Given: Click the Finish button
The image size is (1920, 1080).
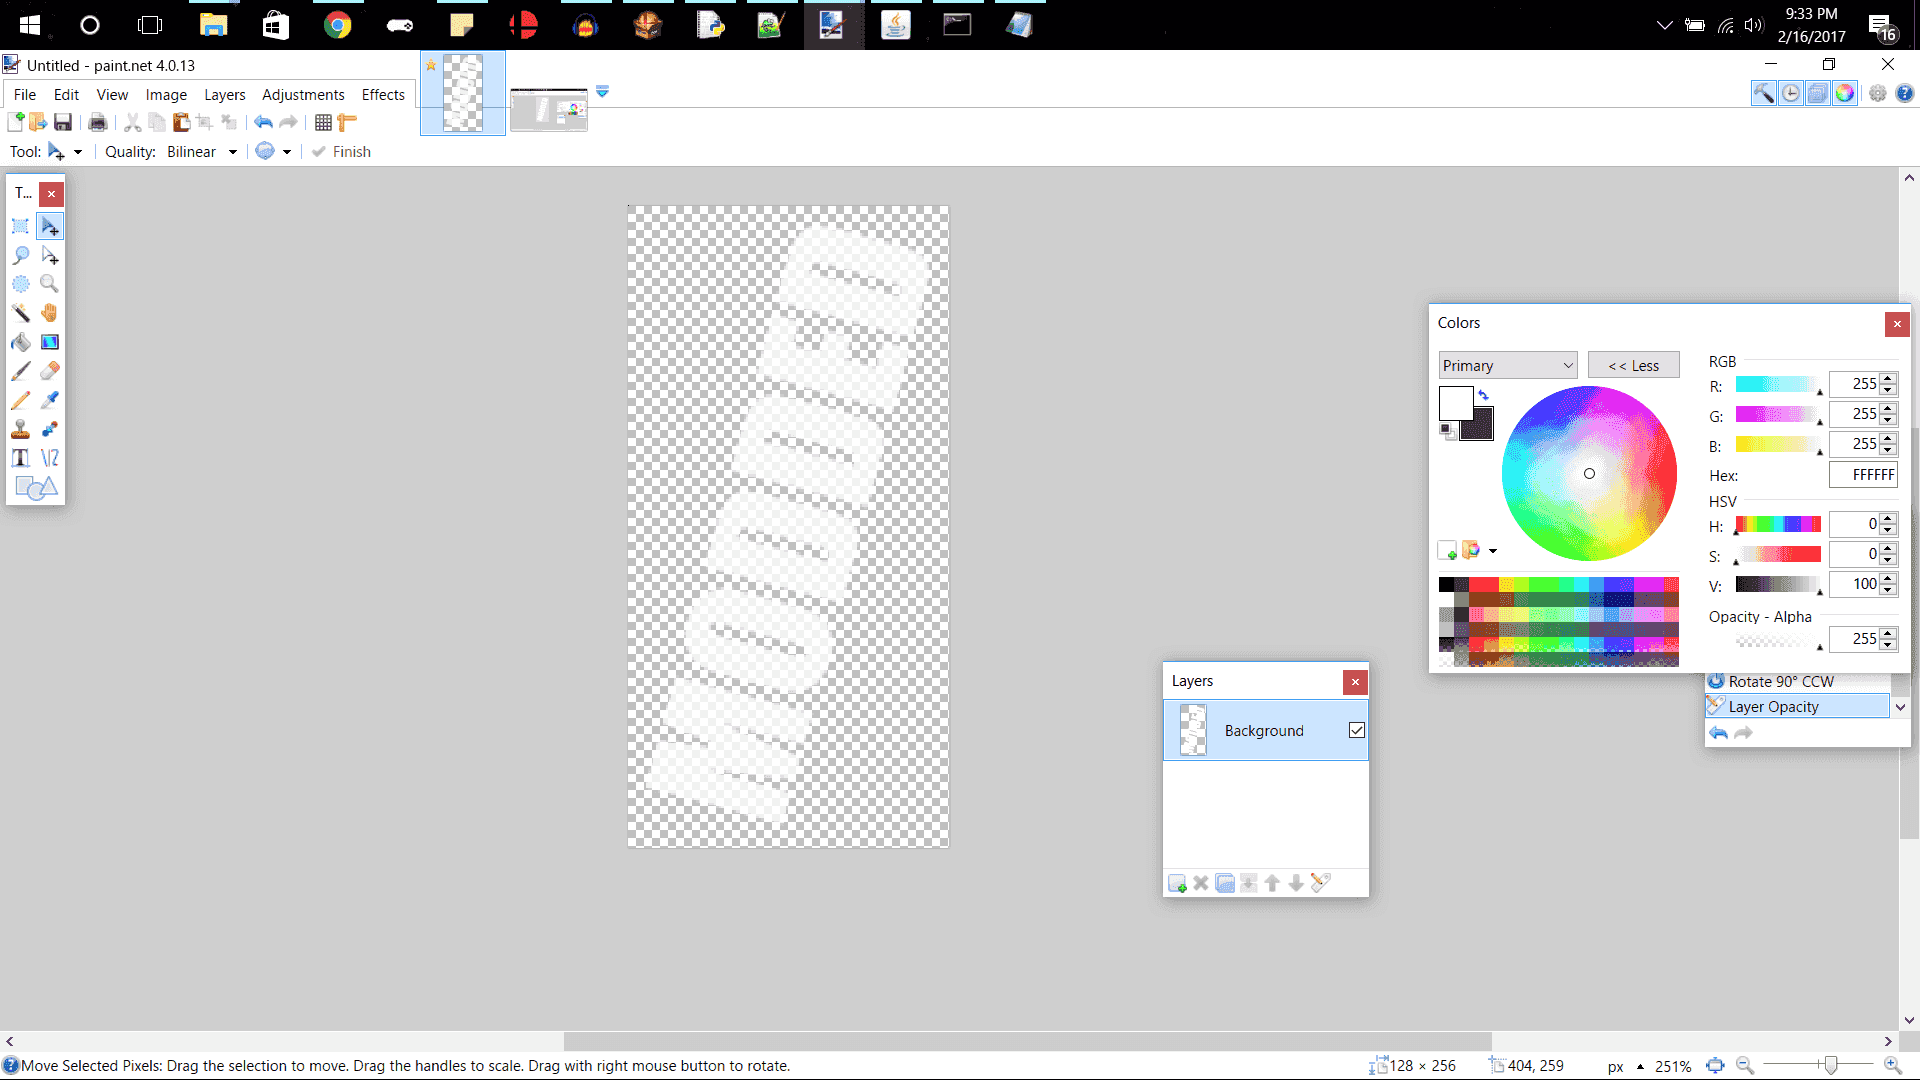Looking at the screenshot, I should point(341,152).
